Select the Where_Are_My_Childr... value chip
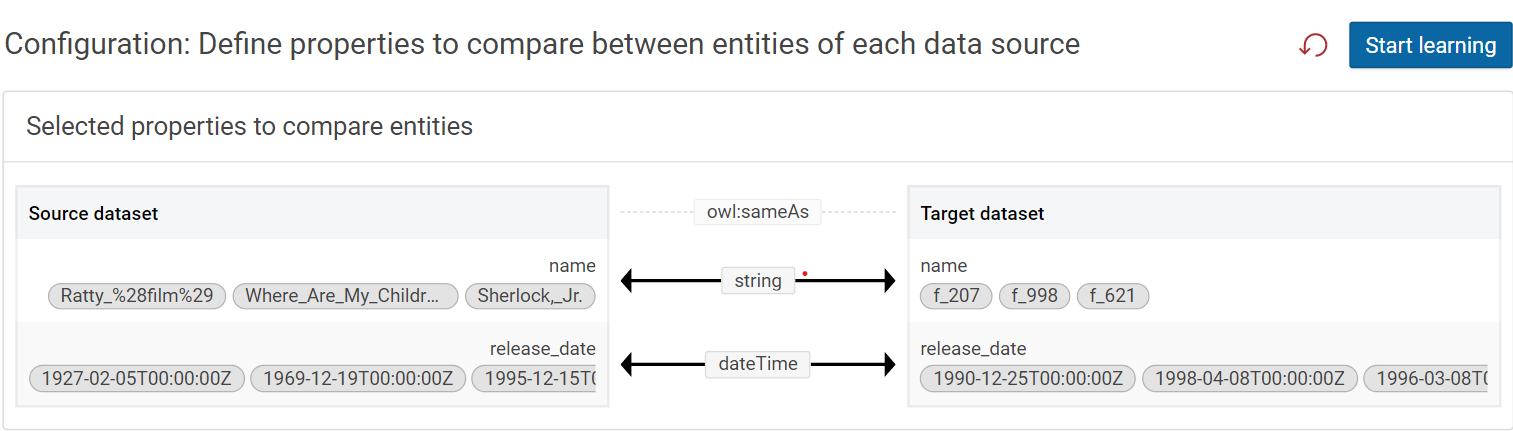Viewport: 1513px width, 431px height. pyautogui.click(x=345, y=296)
